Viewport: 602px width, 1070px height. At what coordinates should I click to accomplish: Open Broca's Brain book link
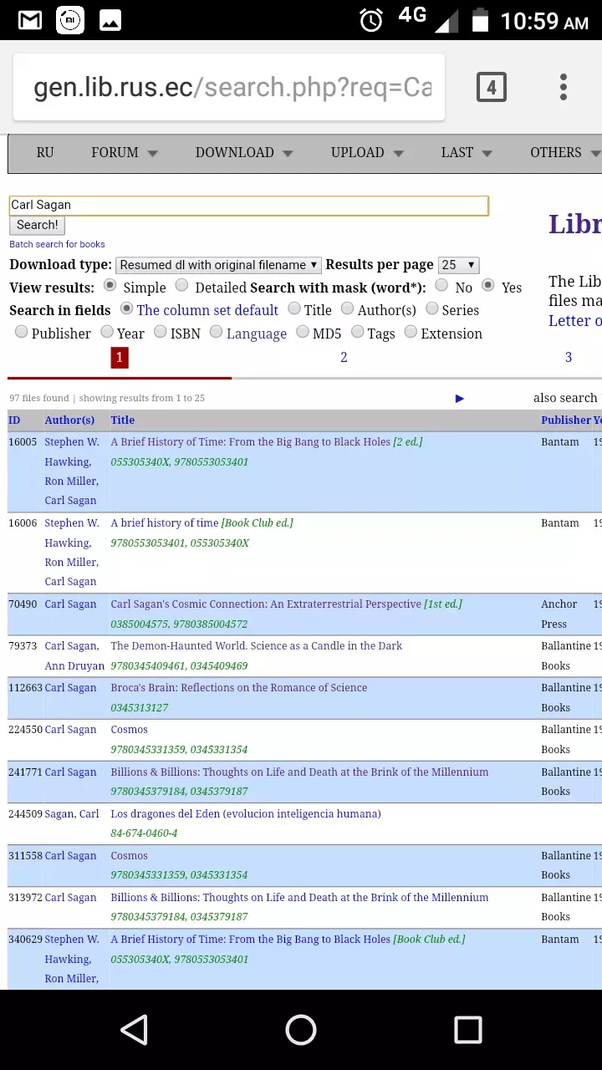[x=239, y=687]
